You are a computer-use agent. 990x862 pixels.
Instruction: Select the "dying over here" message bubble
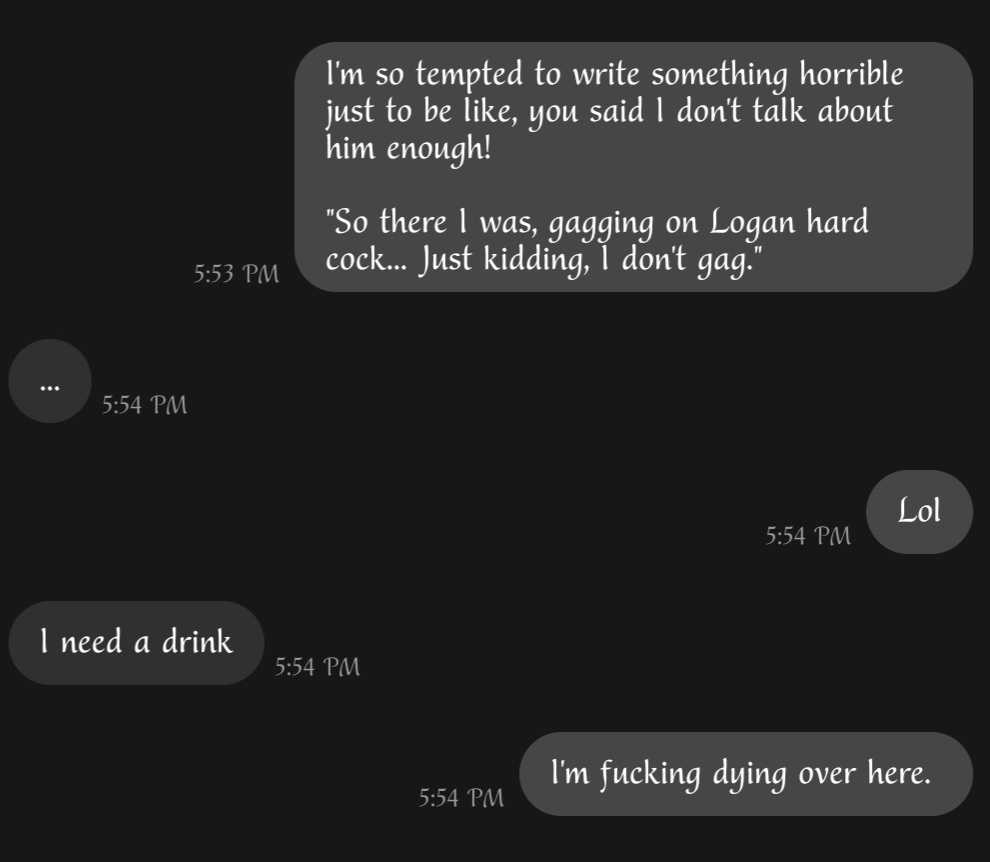(746, 774)
